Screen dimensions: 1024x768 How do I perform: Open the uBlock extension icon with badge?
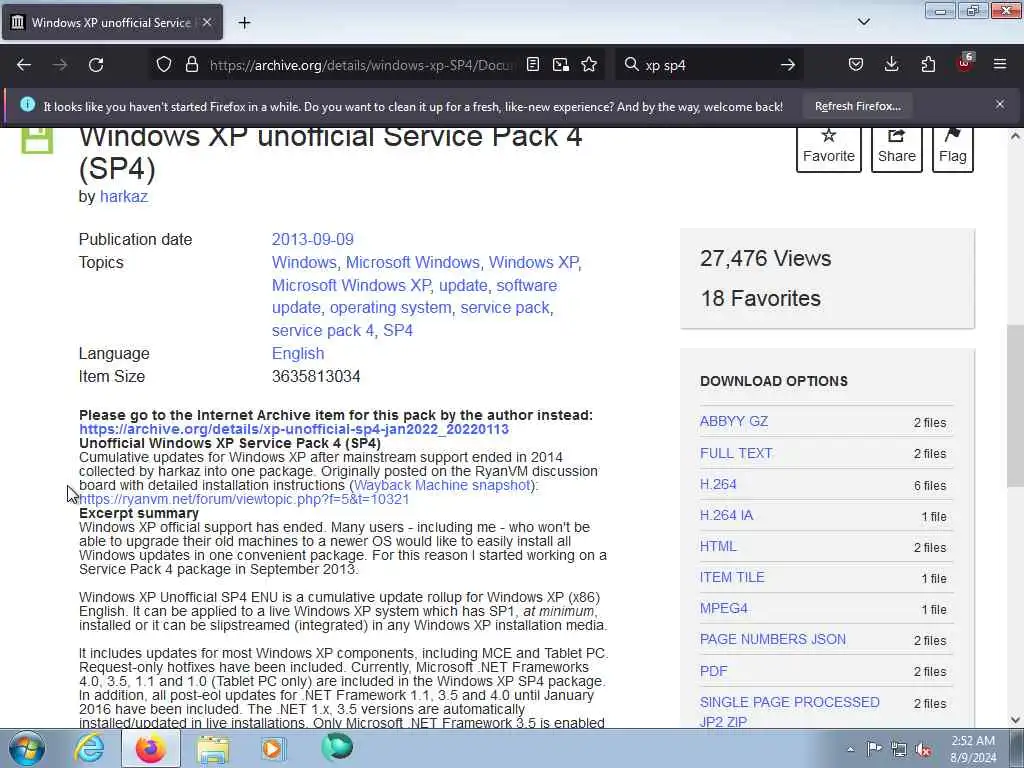[x=965, y=63]
